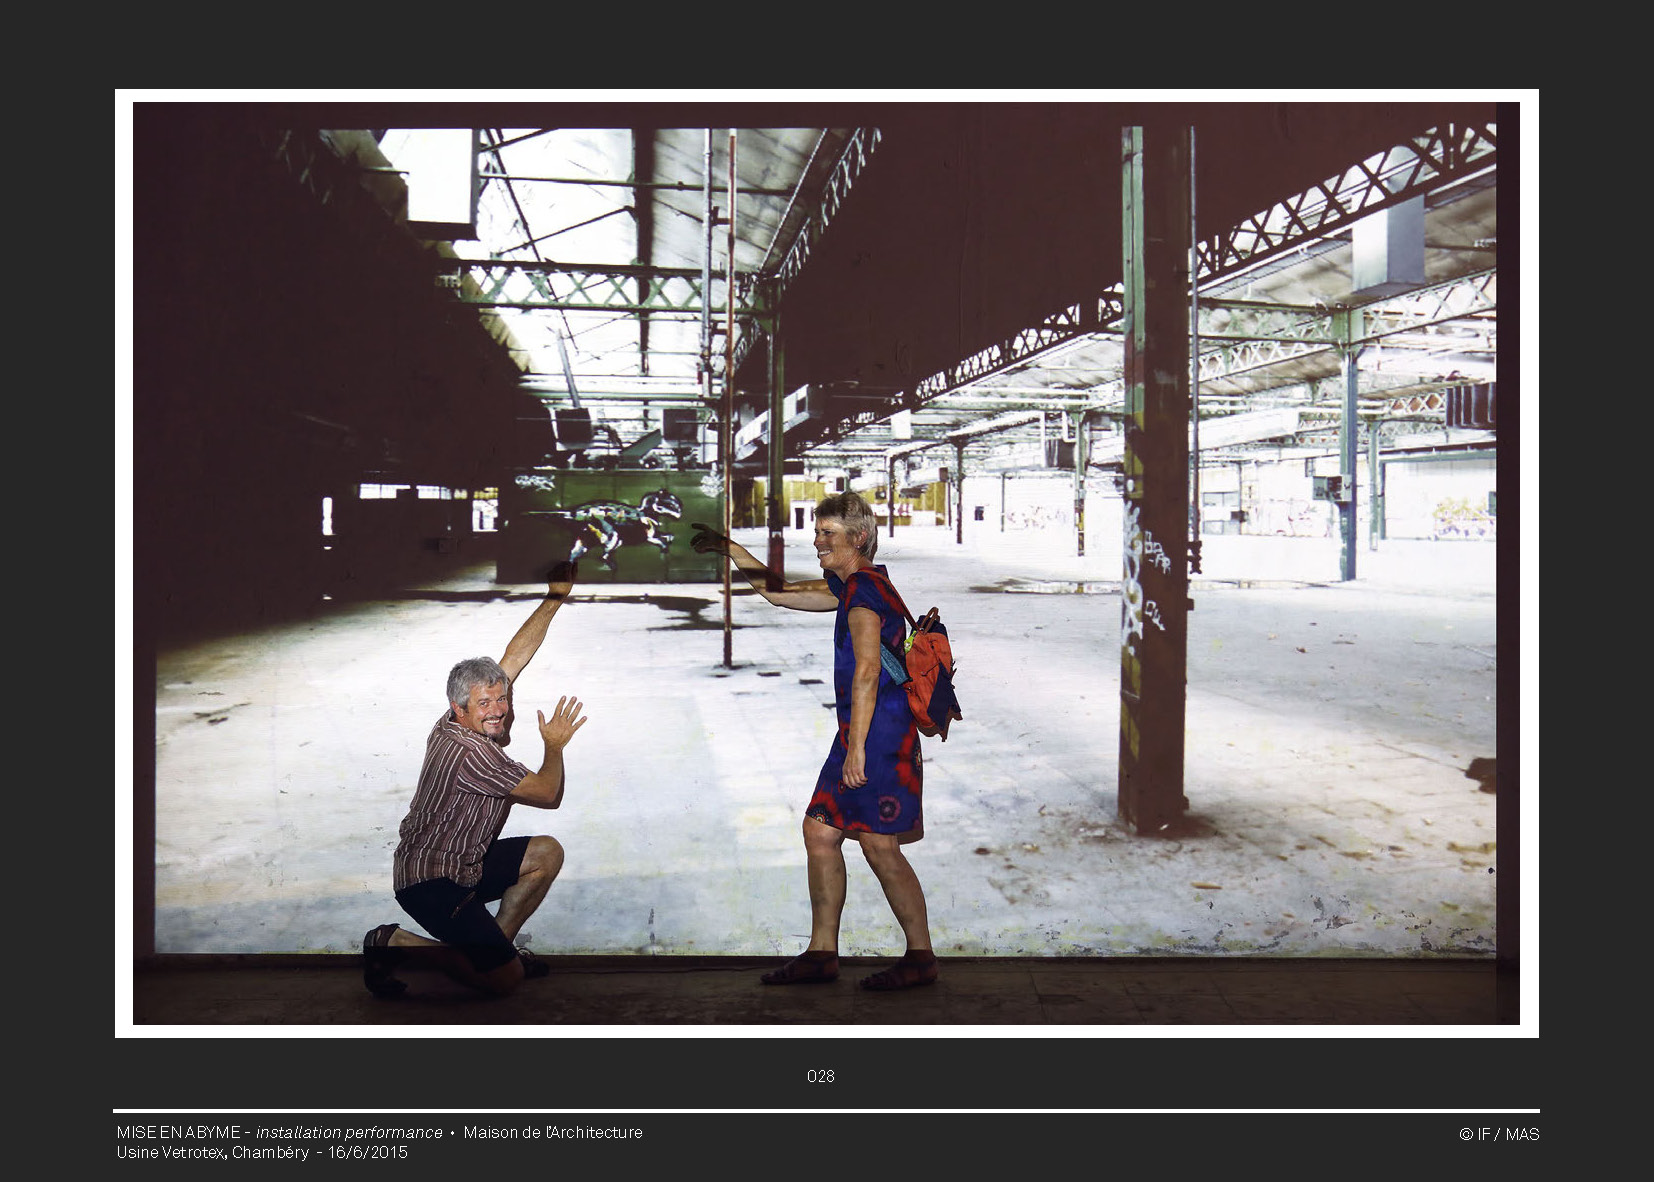Select the italic 'installation performance' text
This screenshot has height=1182, width=1654.
tap(349, 1132)
